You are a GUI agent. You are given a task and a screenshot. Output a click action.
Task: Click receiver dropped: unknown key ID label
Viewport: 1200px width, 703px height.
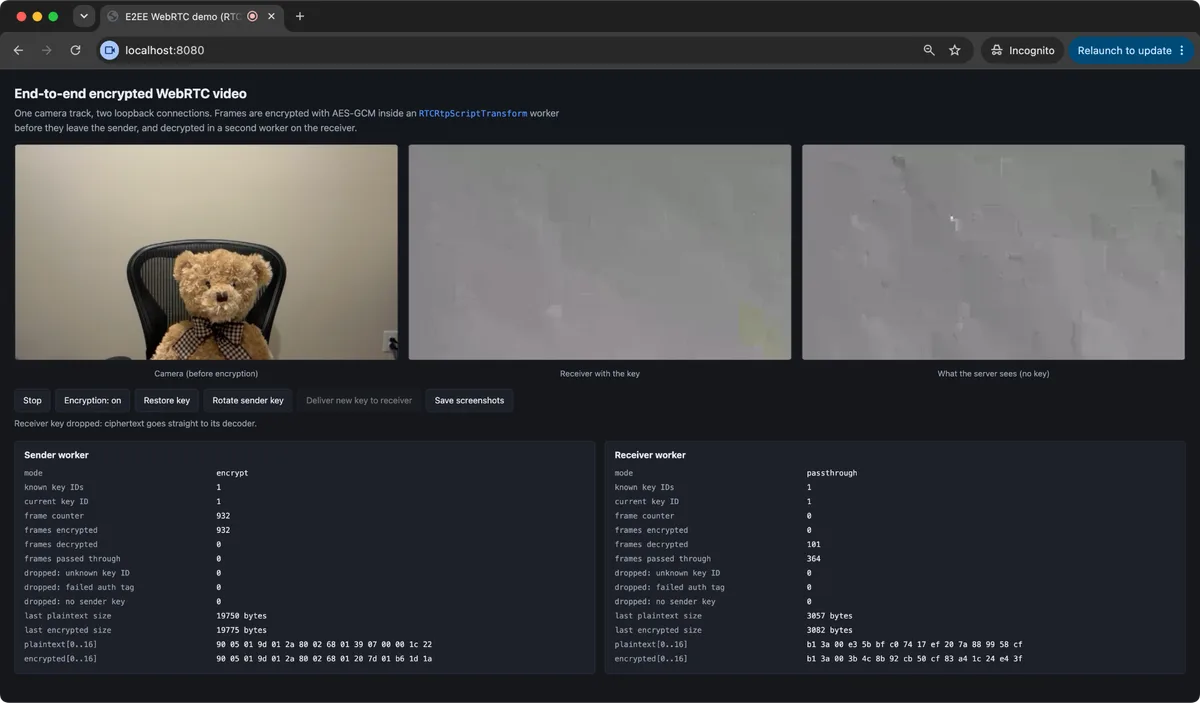(667, 573)
